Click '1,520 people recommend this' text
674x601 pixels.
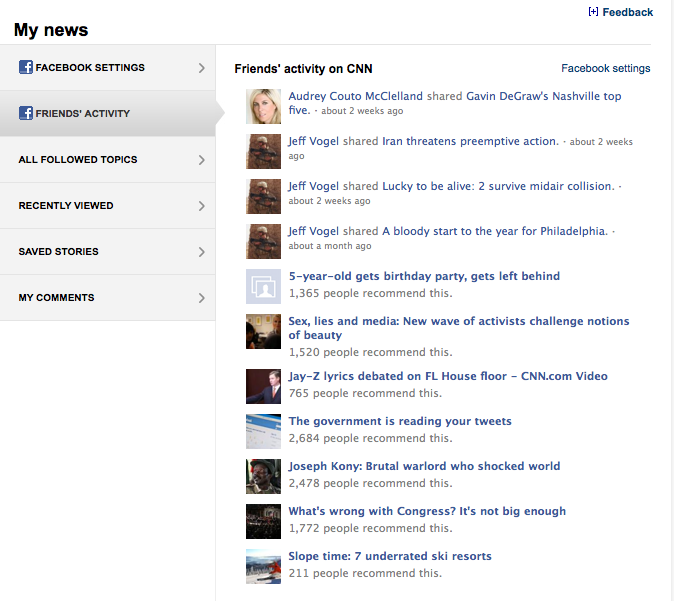click(x=371, y=352)
